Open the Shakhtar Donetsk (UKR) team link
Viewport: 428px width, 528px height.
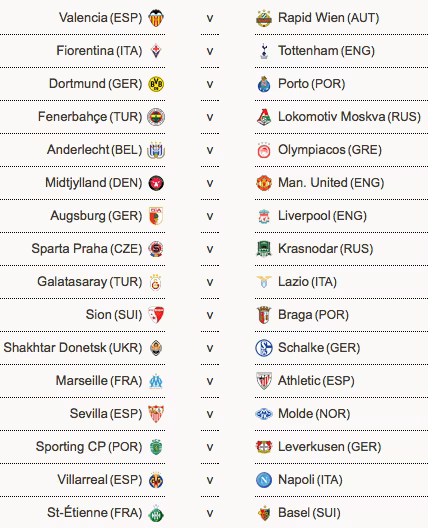click(x=73, y=348)
